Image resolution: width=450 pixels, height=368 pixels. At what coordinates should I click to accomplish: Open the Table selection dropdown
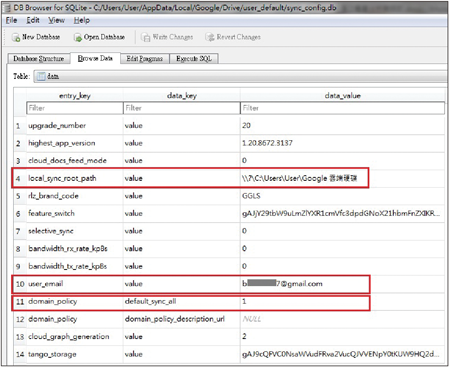[x=240, y=76]
